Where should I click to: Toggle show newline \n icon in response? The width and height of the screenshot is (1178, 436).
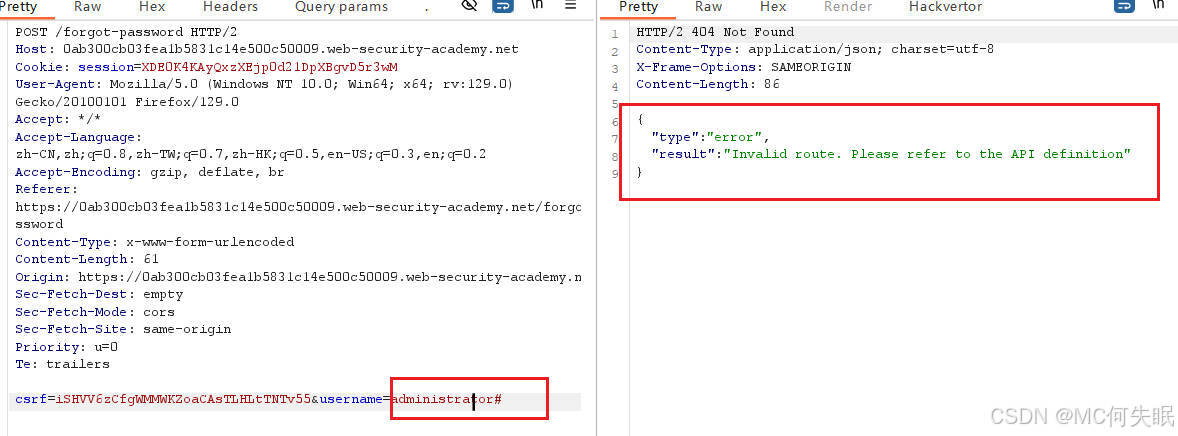click(1159, 5)
